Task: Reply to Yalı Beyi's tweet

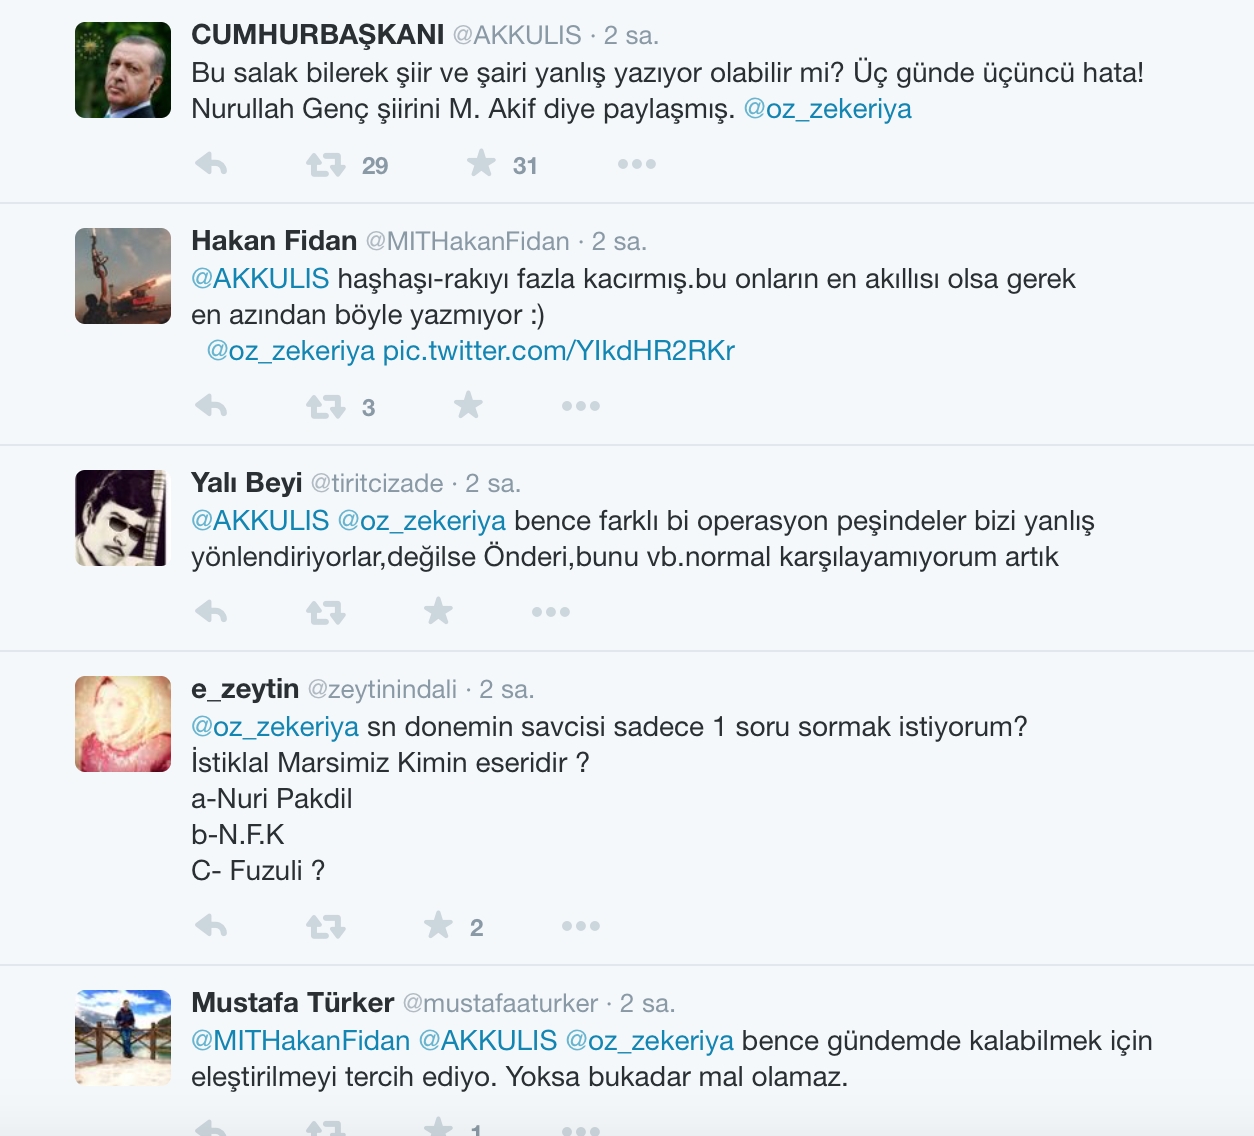Action: pos(211,612)
